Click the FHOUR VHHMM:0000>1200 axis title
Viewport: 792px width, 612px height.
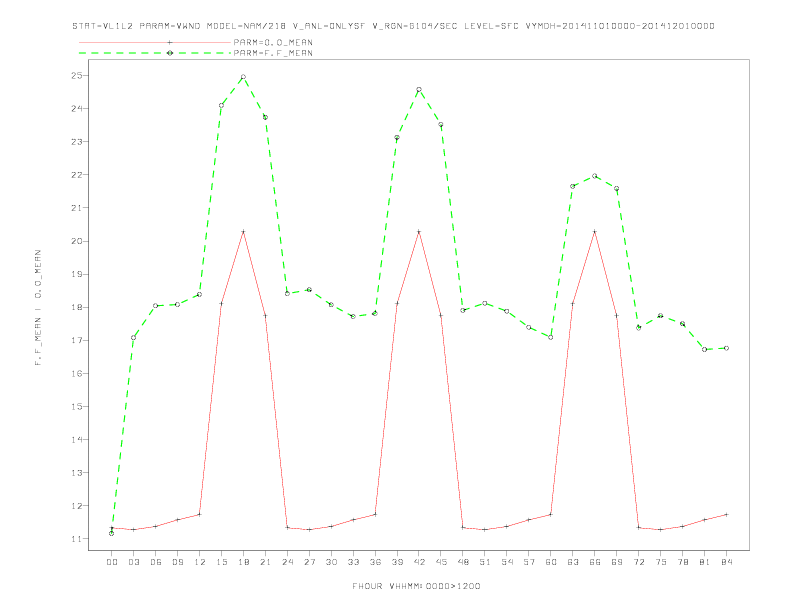[x=416, y=586]
